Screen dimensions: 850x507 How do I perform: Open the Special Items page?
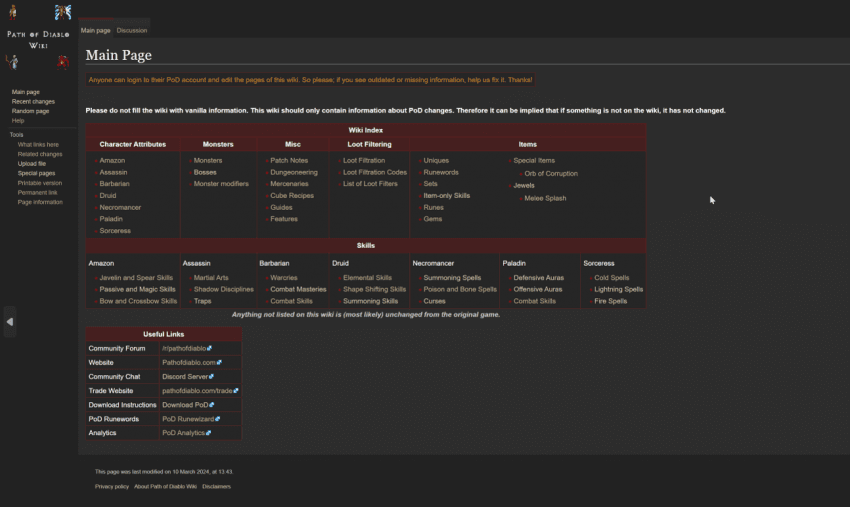coord(534,161)
